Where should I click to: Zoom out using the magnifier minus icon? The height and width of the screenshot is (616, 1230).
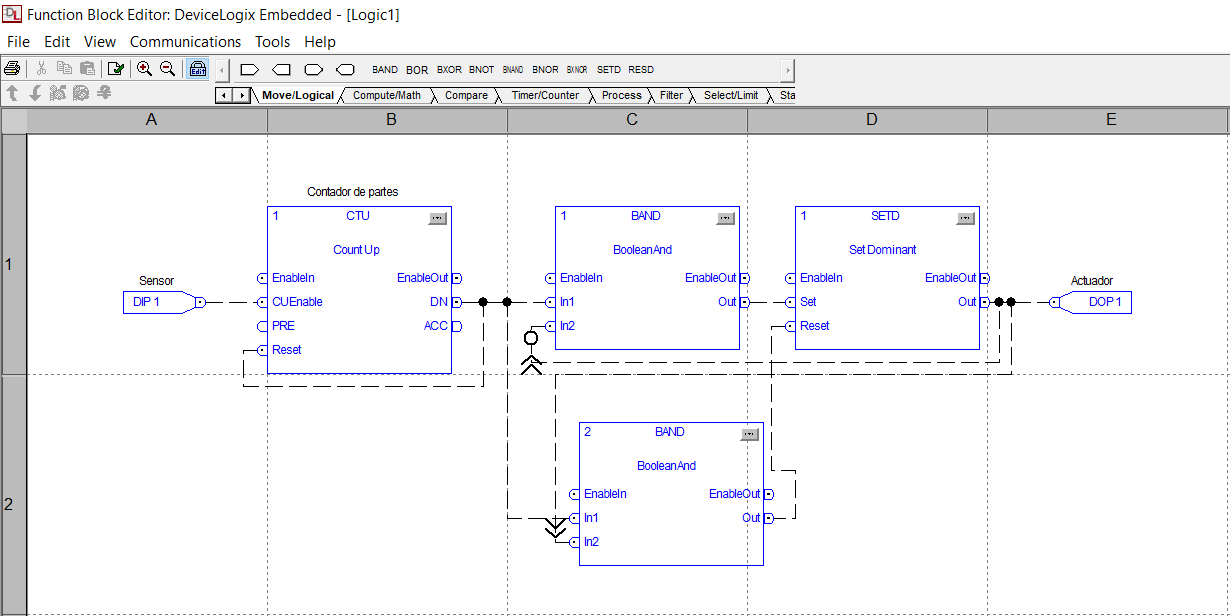click(168, 69)
